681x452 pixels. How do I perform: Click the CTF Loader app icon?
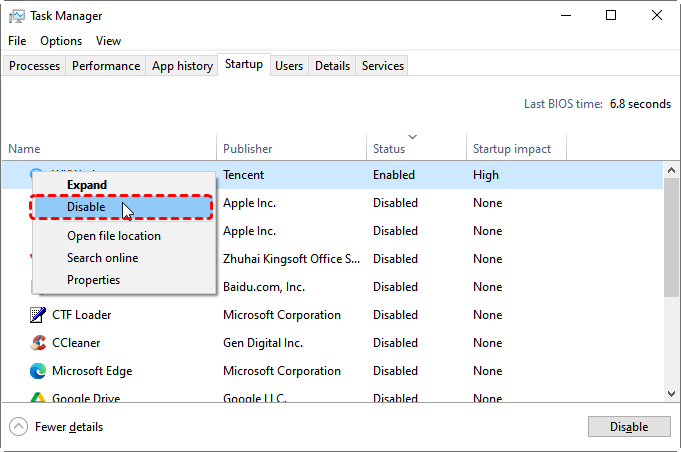click(38, 315)
